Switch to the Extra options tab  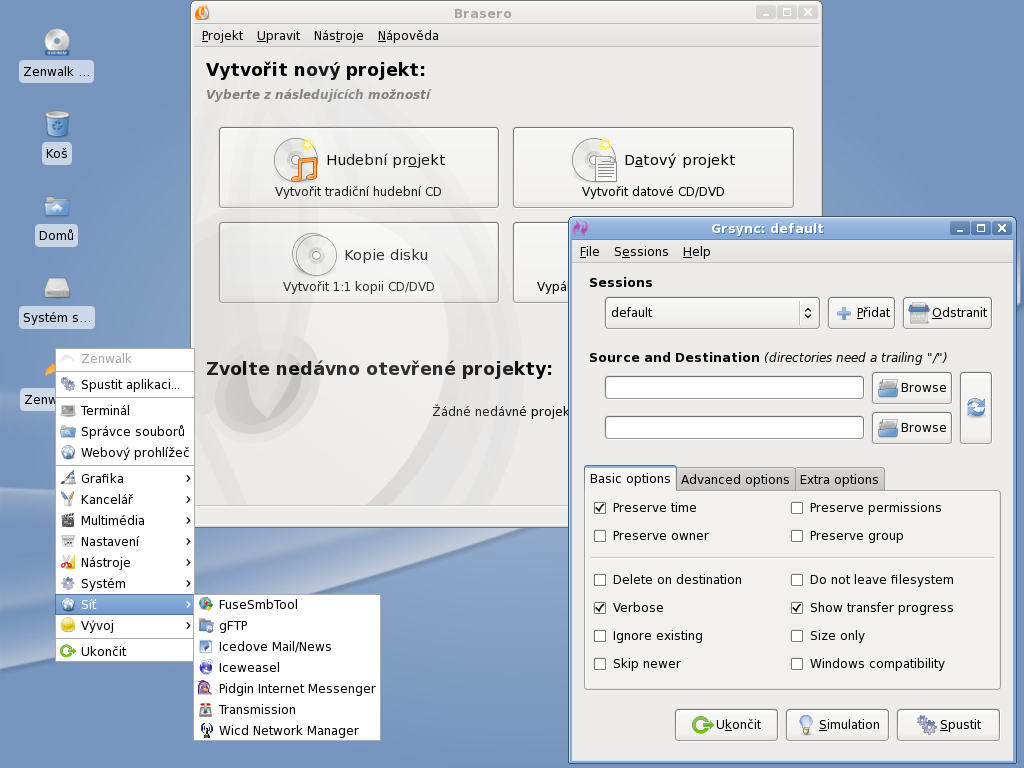839,479
